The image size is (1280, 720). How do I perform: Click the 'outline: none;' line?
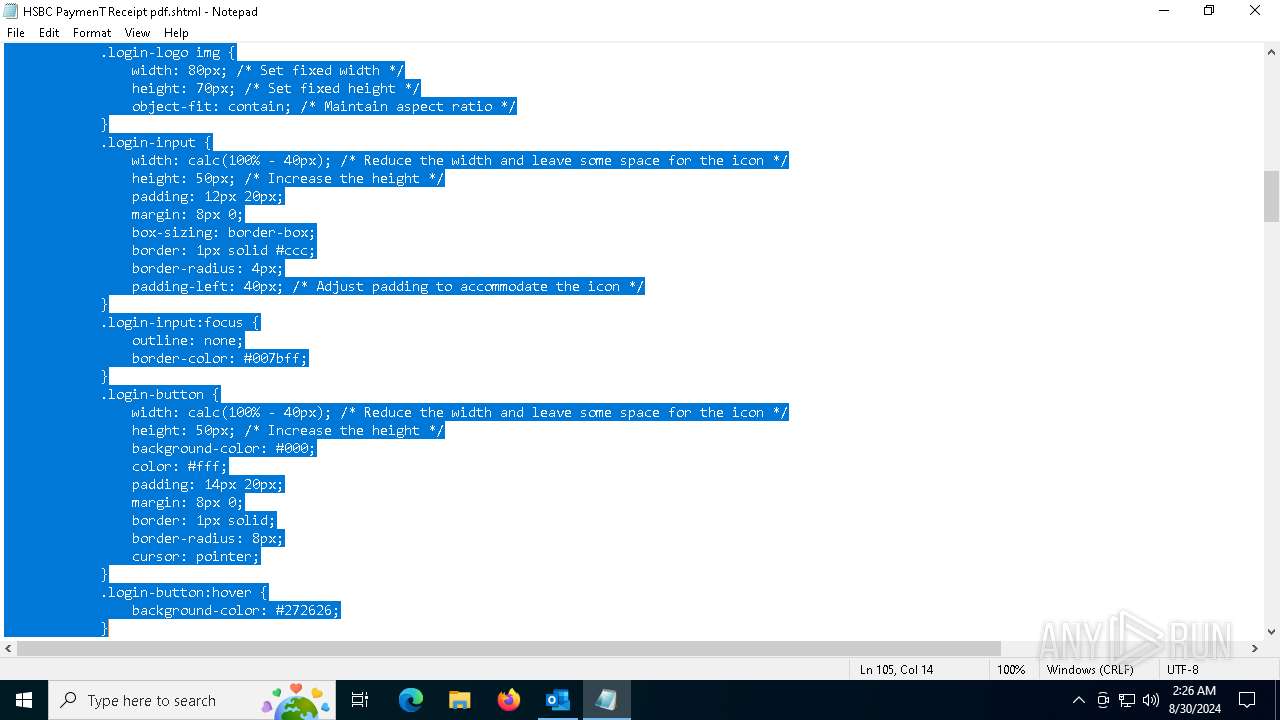(187, 340)
